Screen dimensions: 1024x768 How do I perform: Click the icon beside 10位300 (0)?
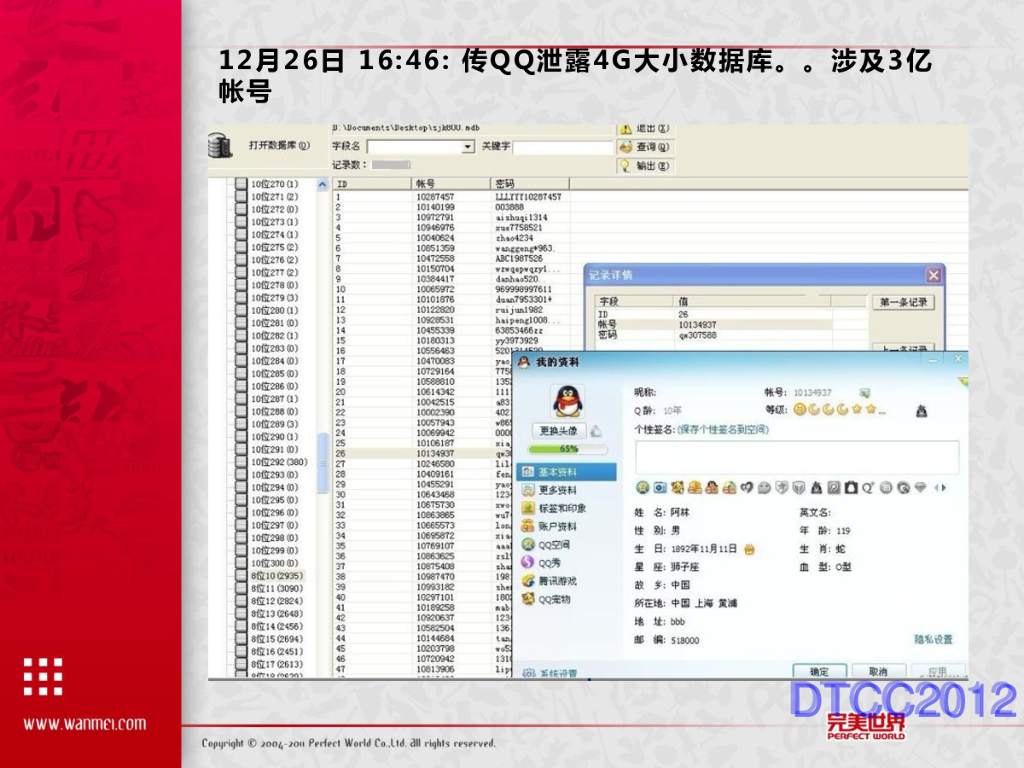(241, 563)
